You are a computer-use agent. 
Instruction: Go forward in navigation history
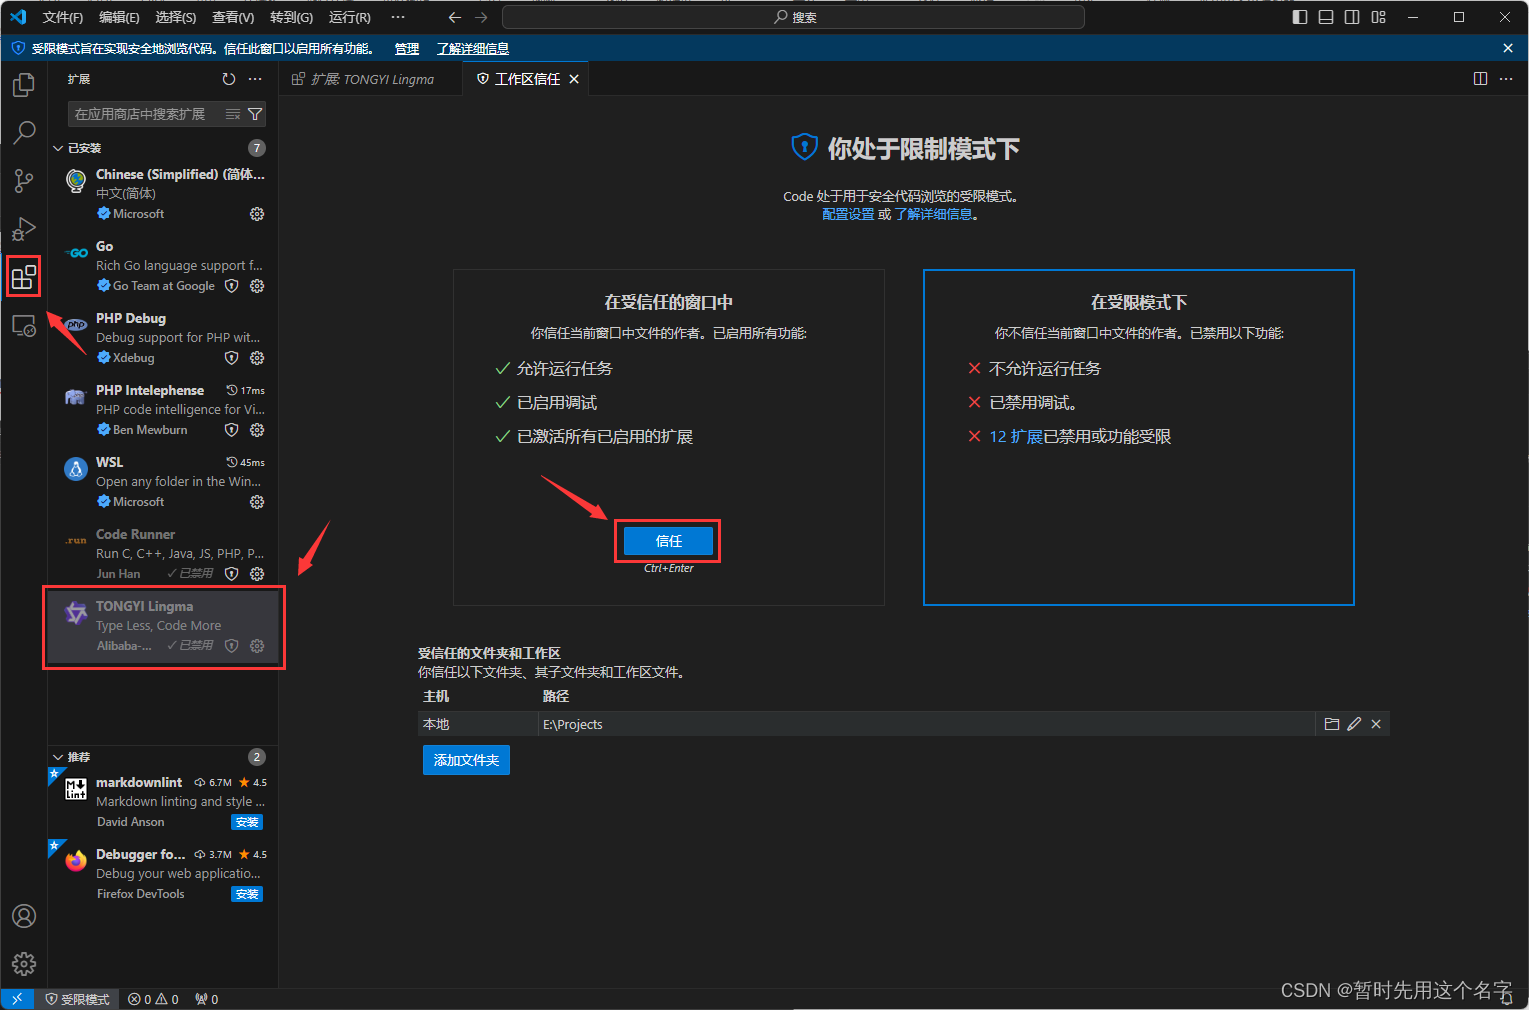click(481, 17)
